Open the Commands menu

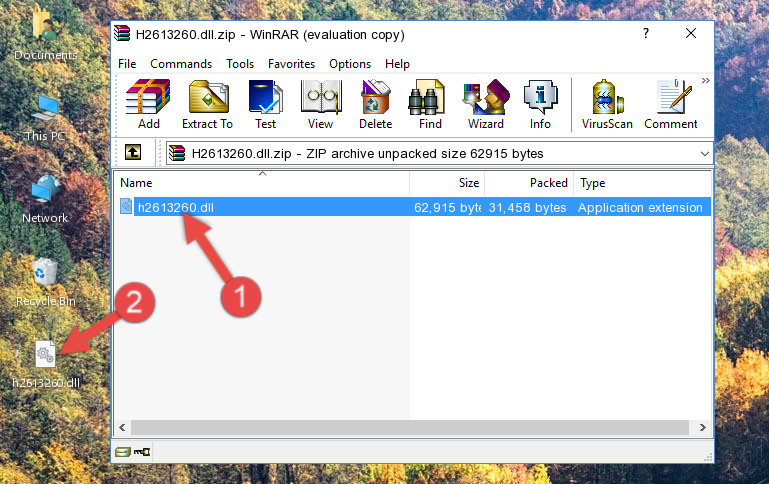(x=181, y=64)
